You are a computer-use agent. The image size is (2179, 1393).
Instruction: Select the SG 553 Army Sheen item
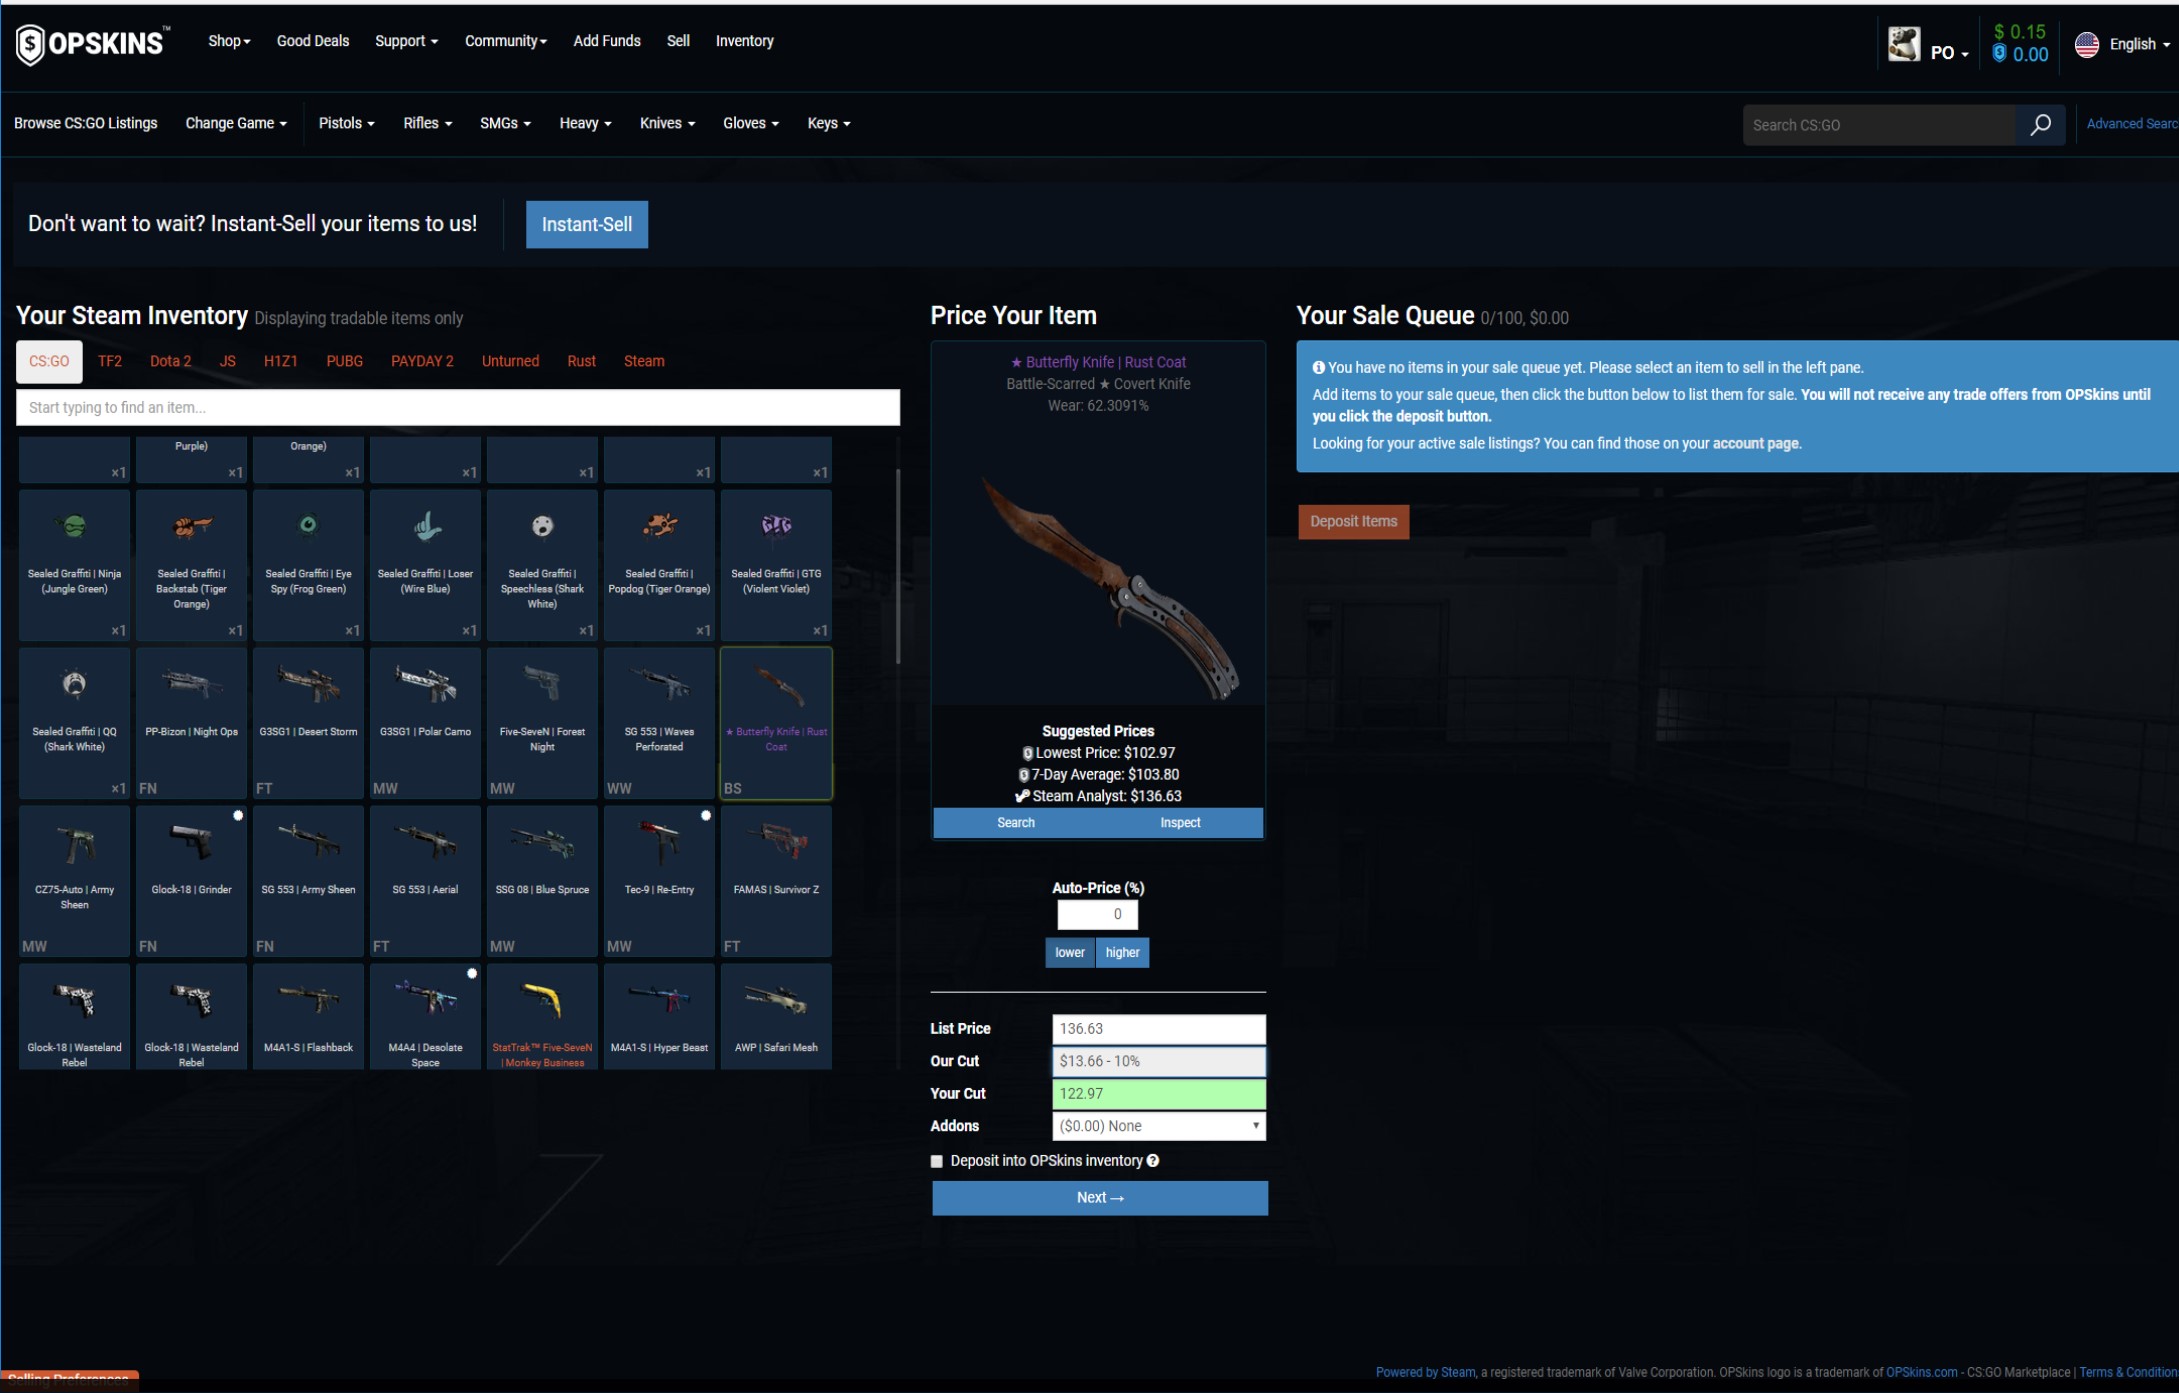(308, 881)
